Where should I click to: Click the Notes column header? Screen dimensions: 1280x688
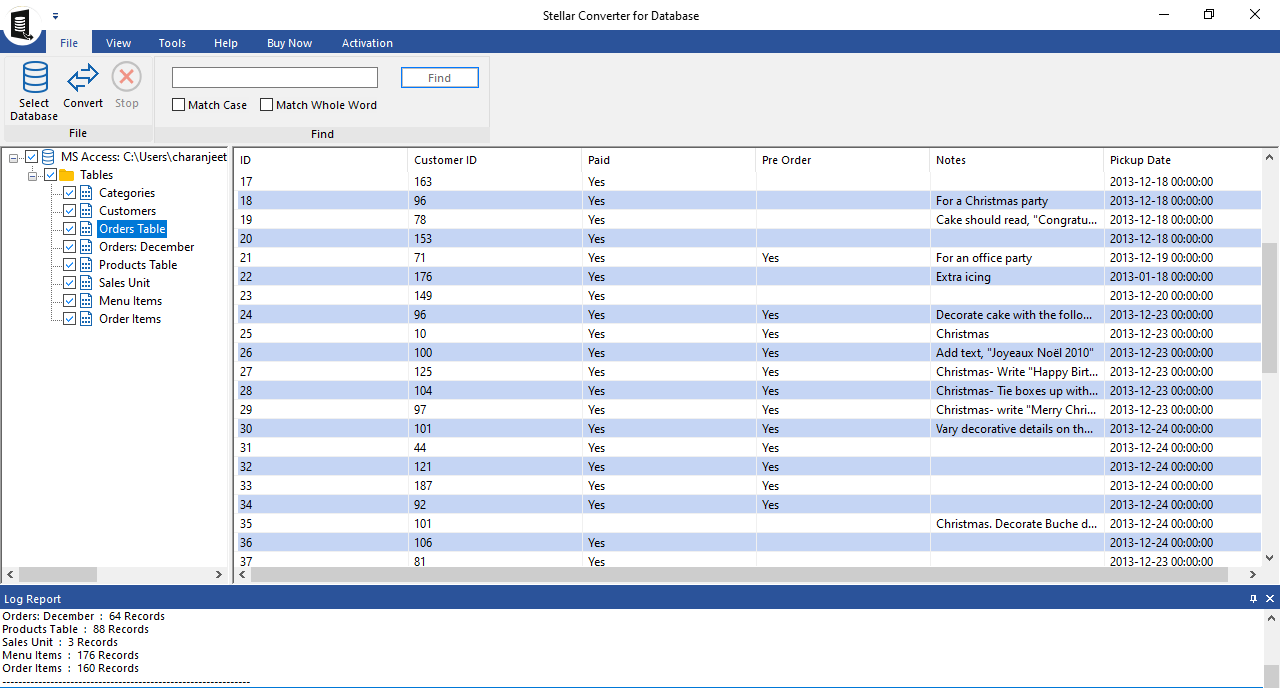(1017, 160)
